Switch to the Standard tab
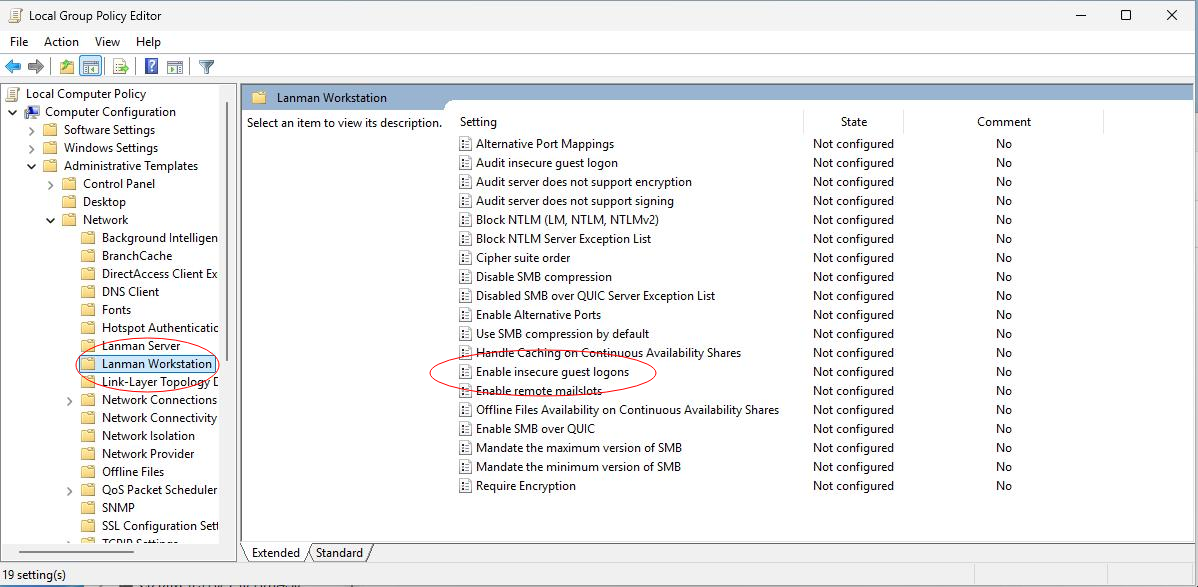1198x587 pixels. 340,553
